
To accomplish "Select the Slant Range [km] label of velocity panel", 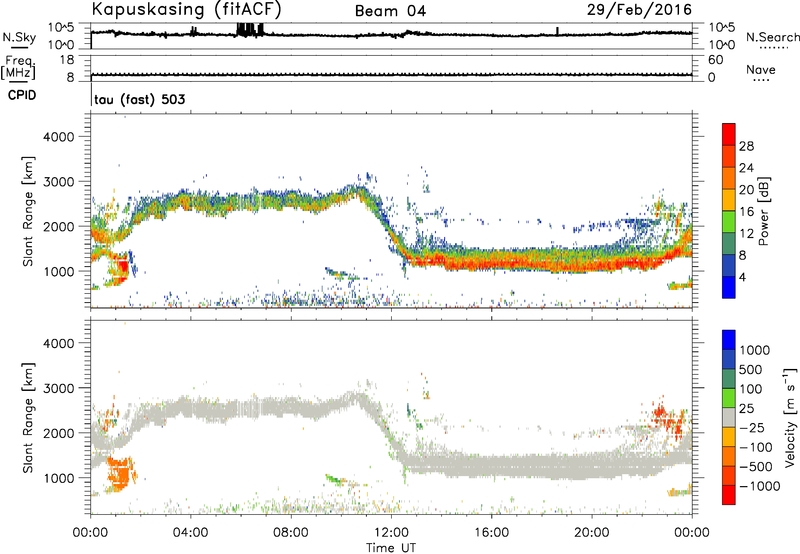I will tap(28, 418).
